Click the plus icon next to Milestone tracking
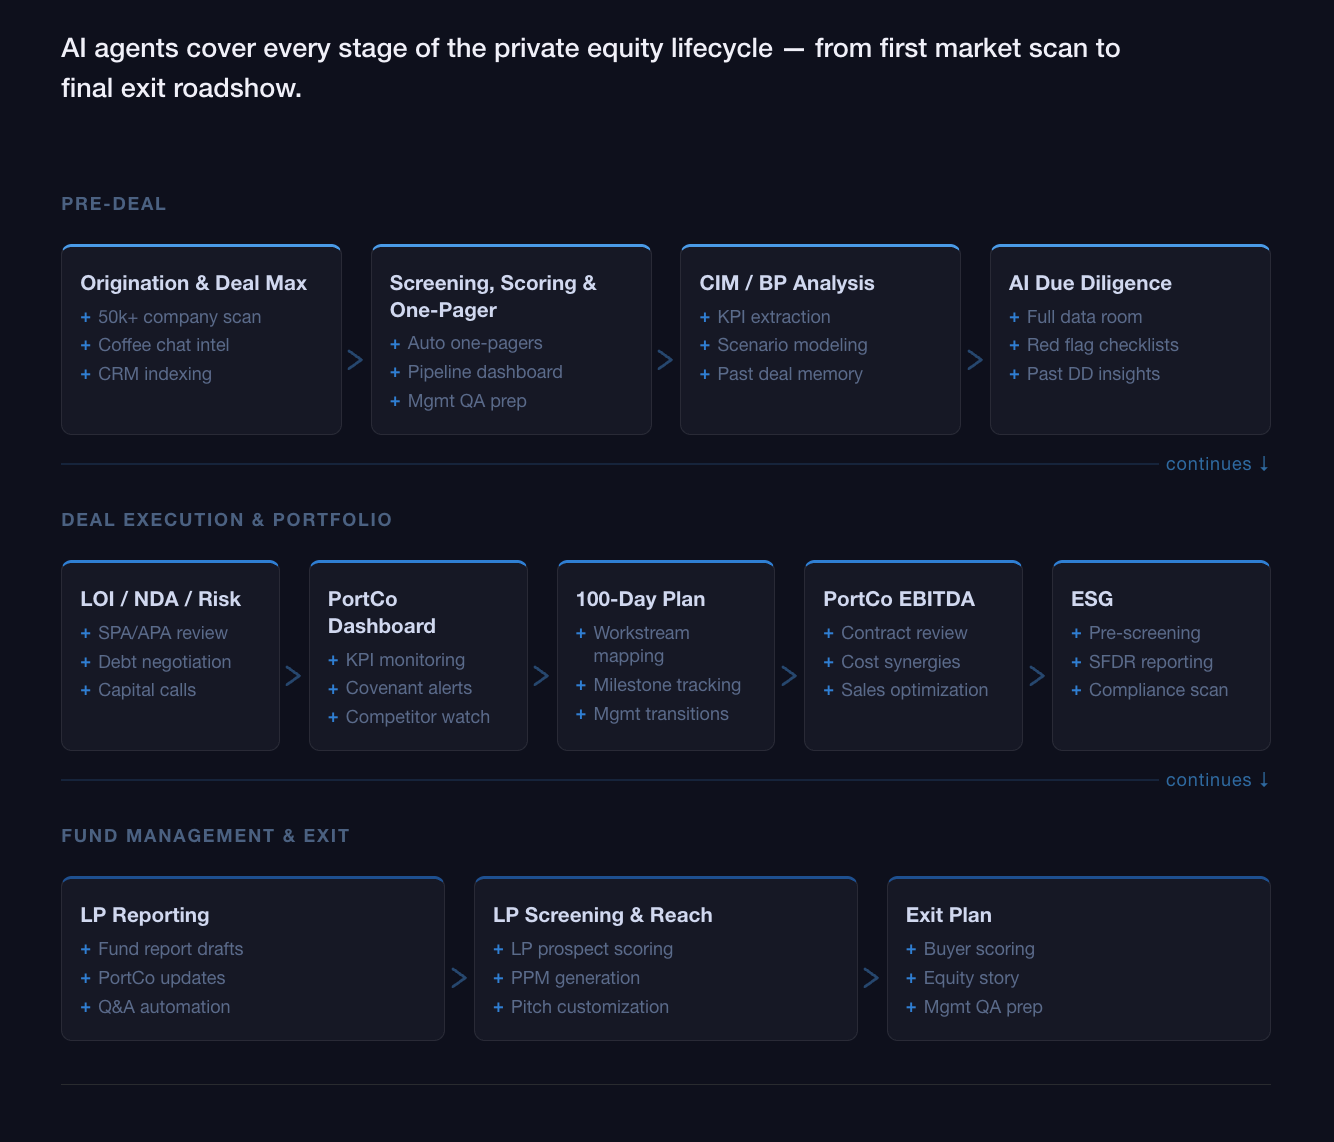 click(581, 685)
